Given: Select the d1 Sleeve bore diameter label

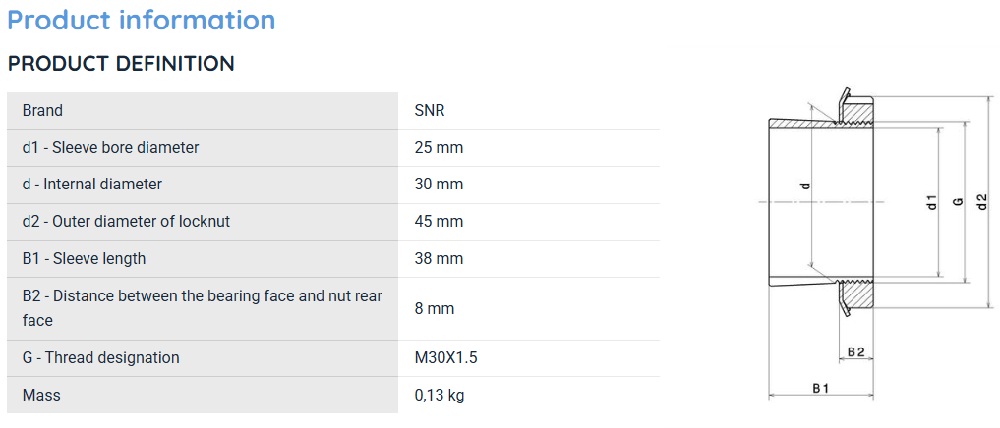Looking at the screenshot, I should [111, 147].
